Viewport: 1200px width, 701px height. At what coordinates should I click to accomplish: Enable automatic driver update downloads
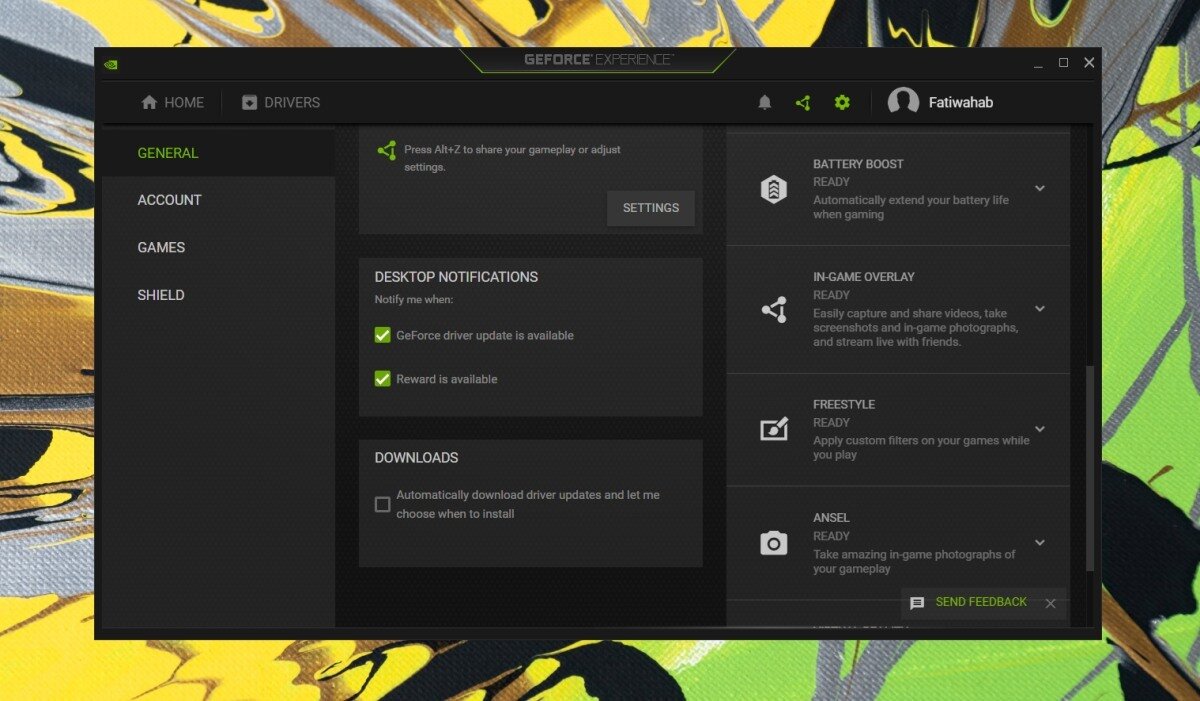[382, 504]
